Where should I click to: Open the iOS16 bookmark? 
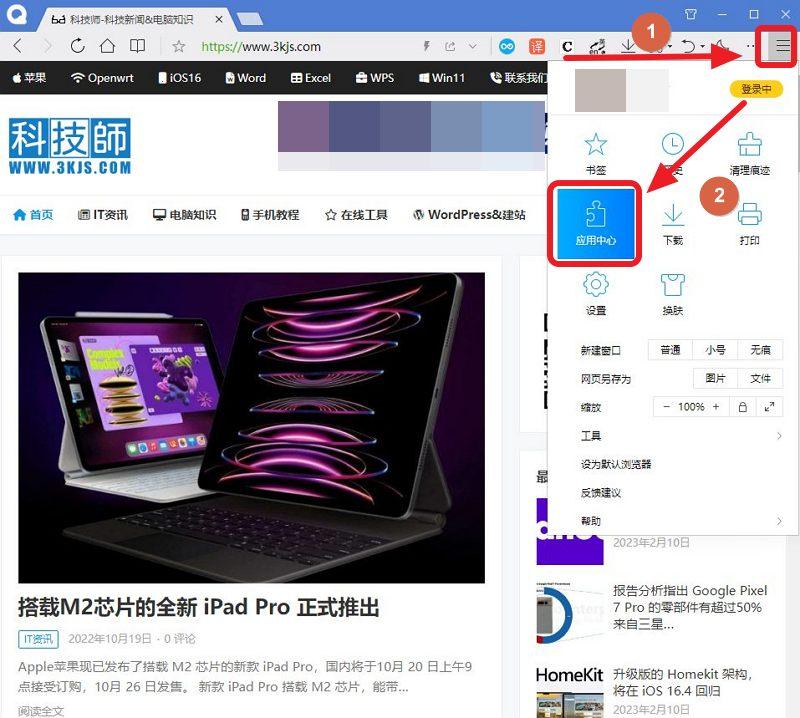click(x=180, y=78)
